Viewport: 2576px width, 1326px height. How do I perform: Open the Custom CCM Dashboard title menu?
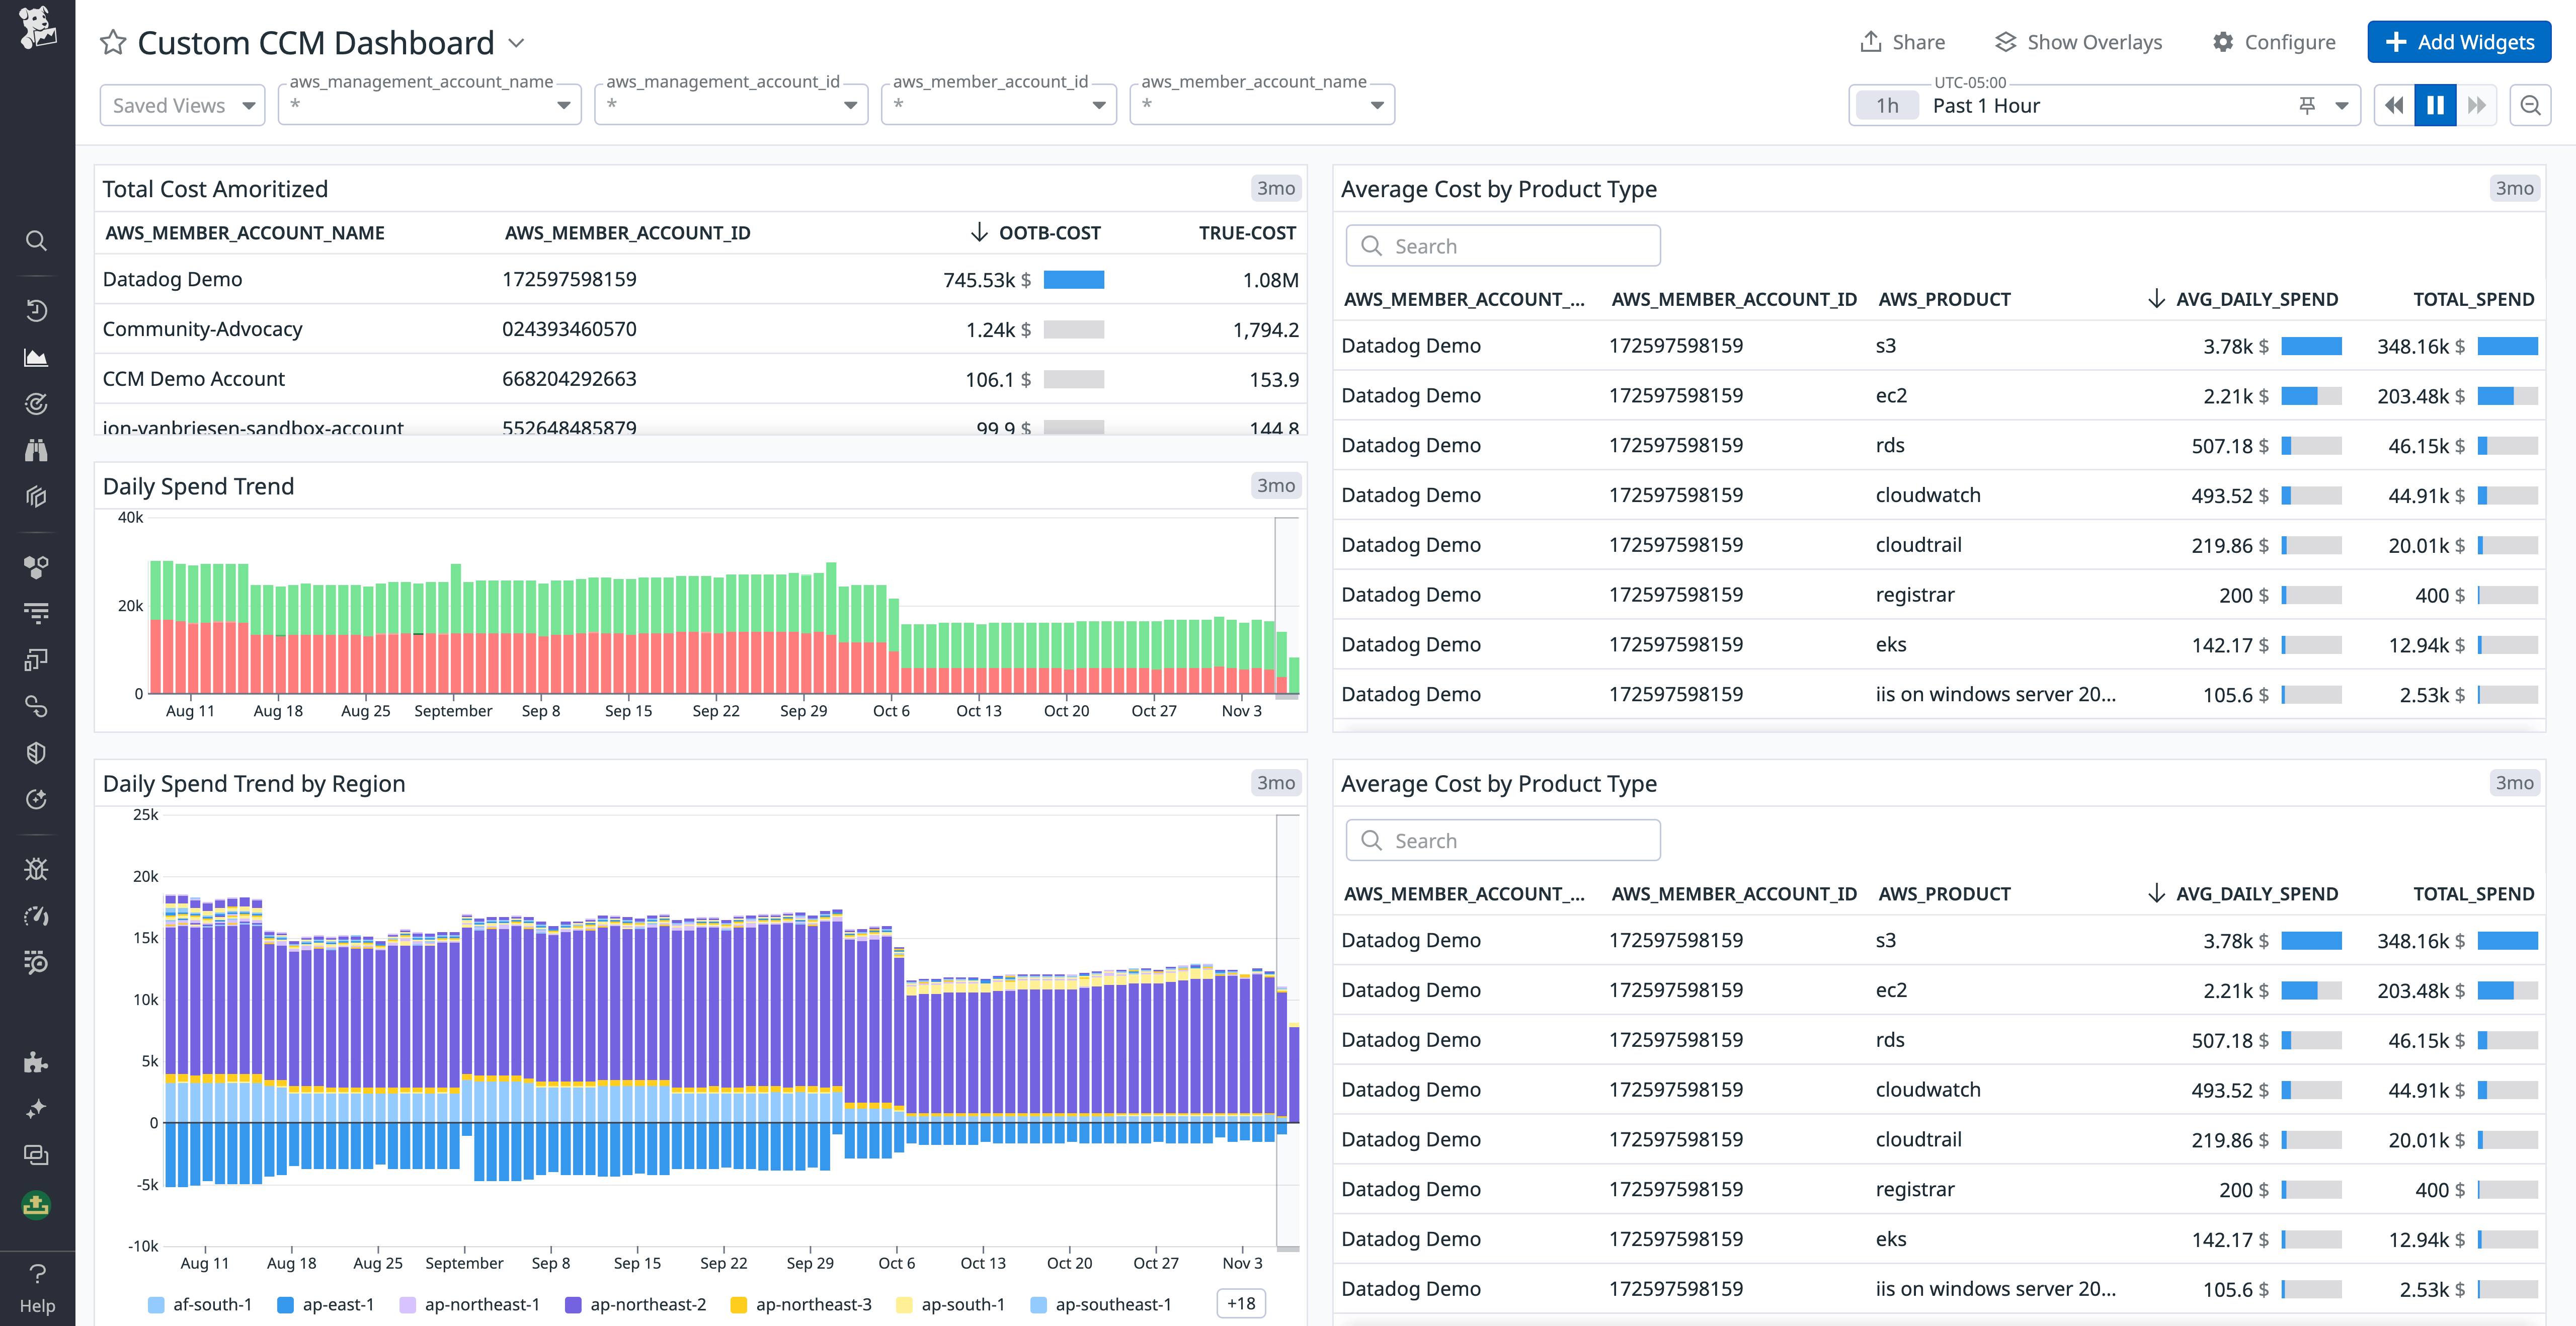coord(516,43)
